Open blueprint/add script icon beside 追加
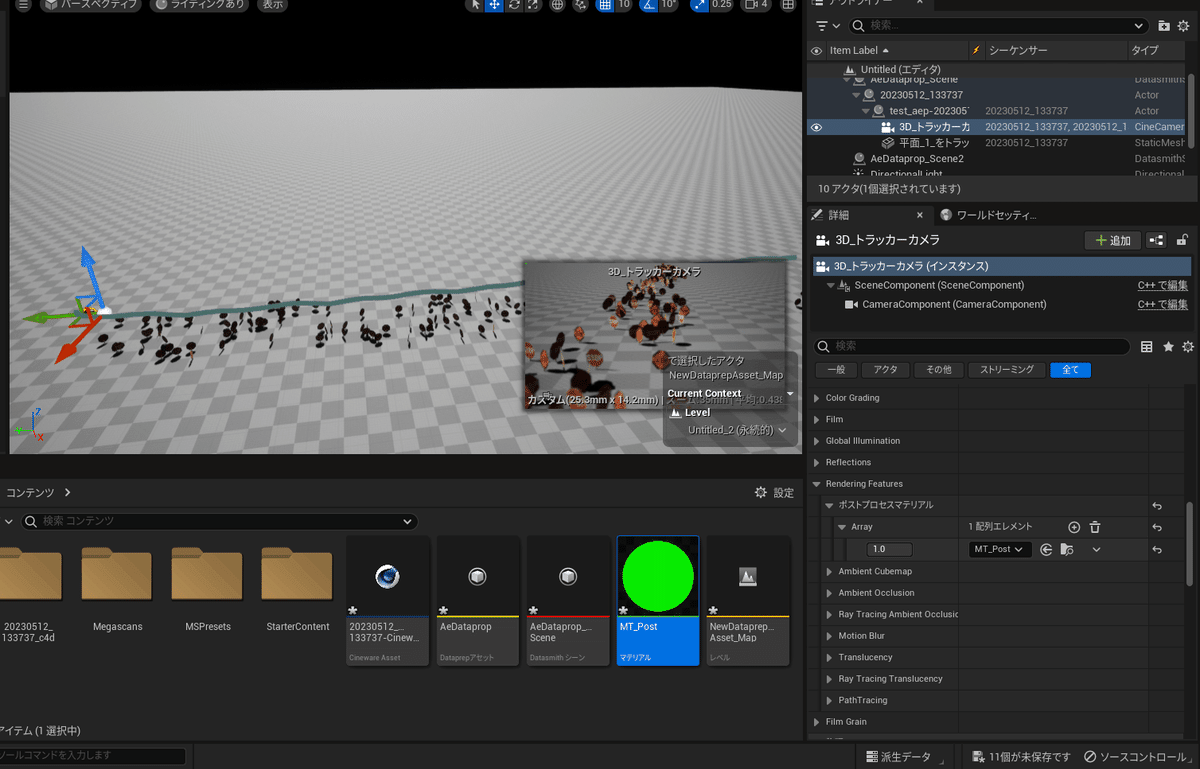This screenshot has width=1200, height=769. [x=1156, y=240]
